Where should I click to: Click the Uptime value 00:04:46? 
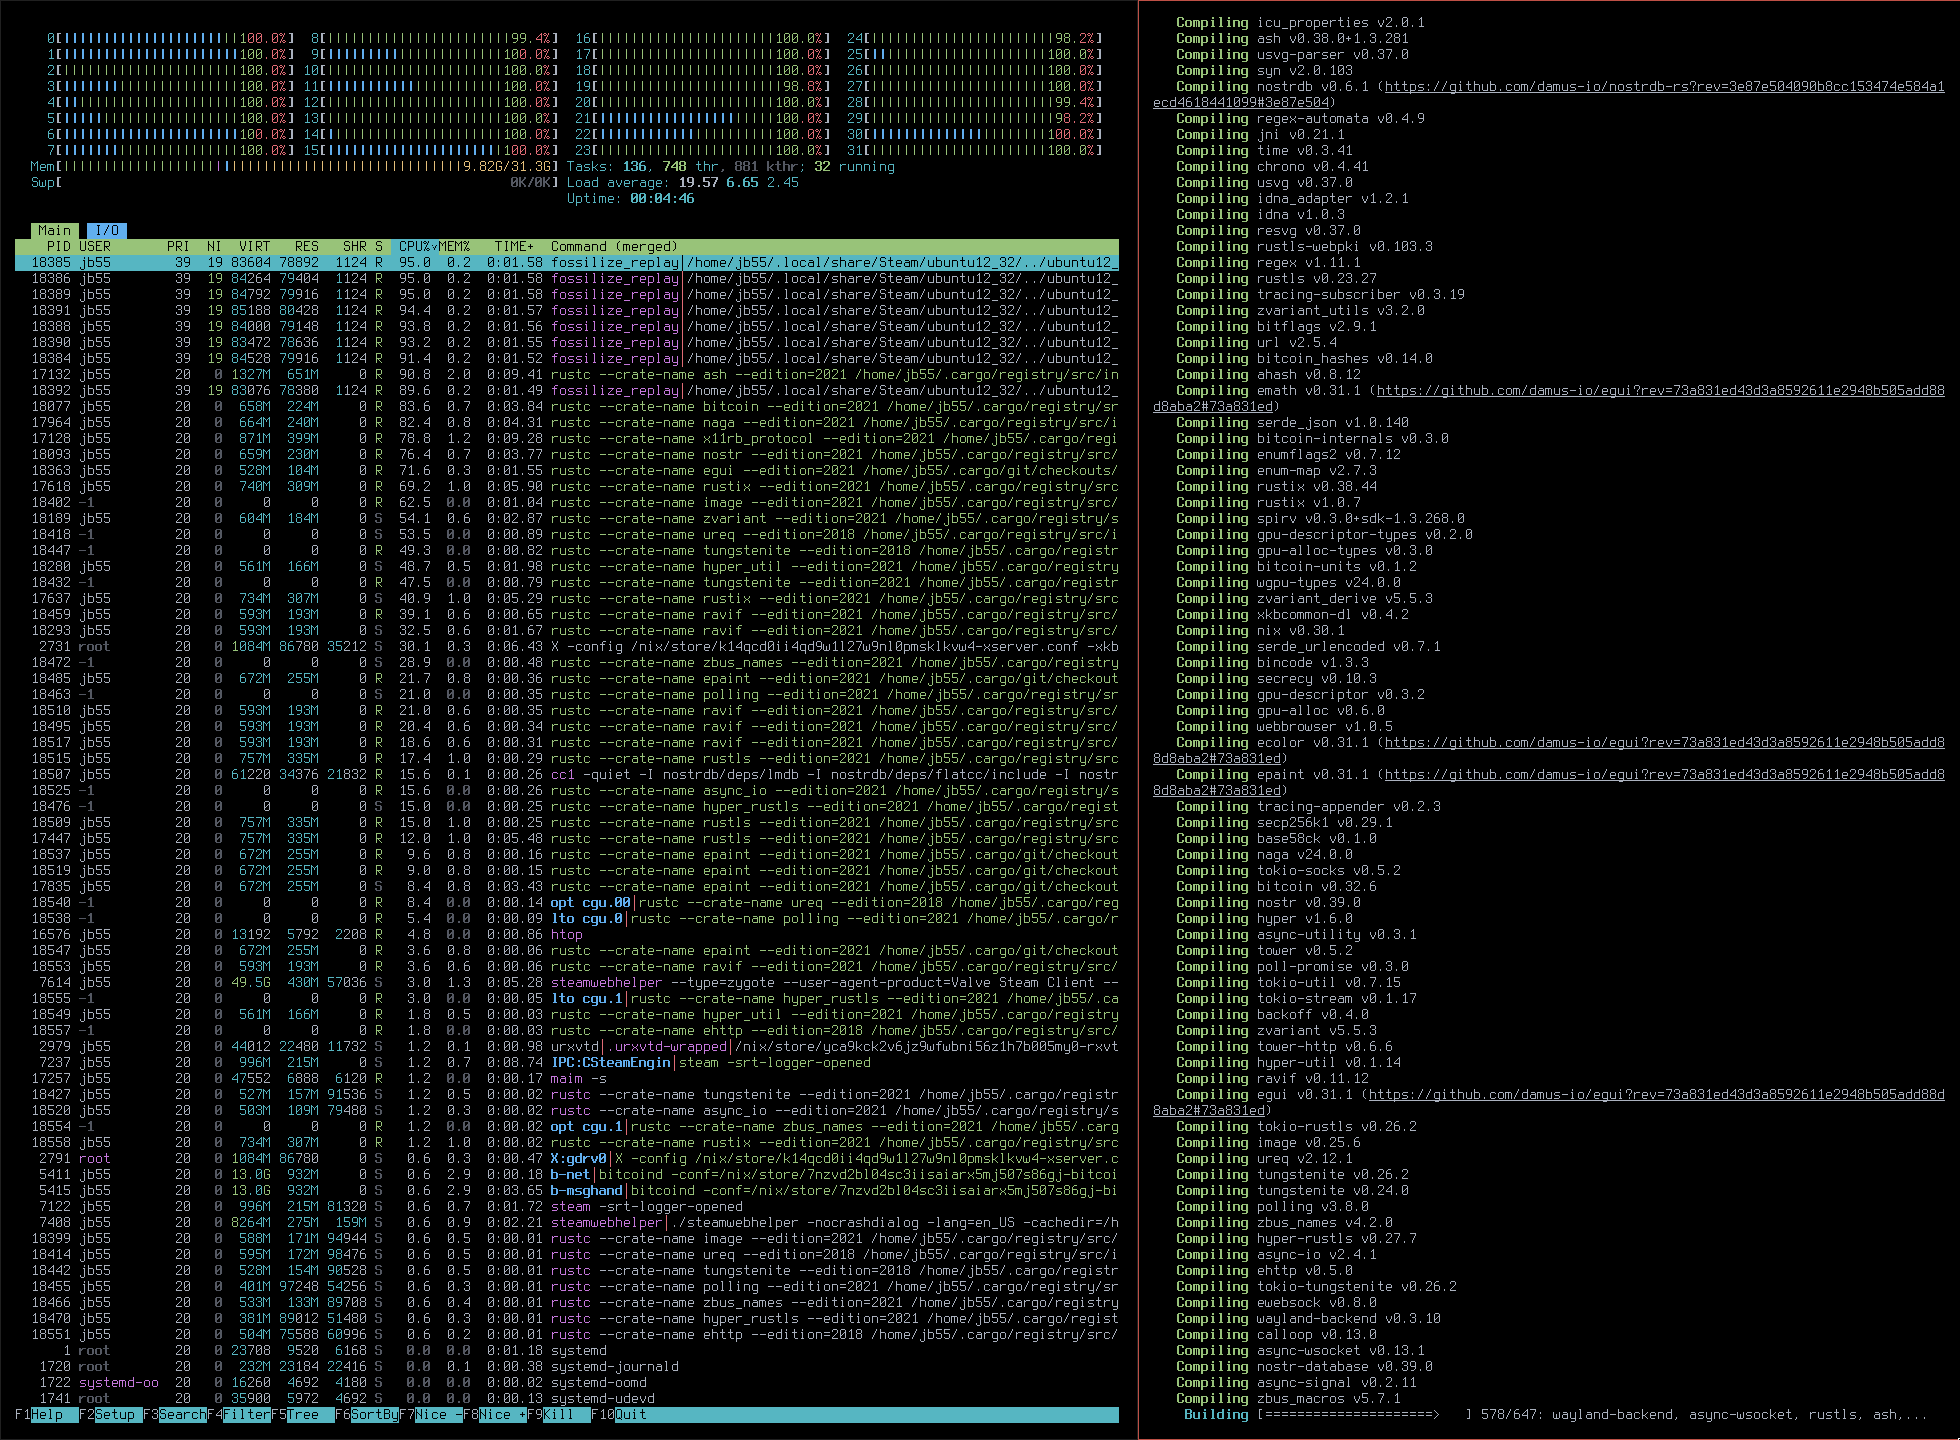tap(662, 198)
